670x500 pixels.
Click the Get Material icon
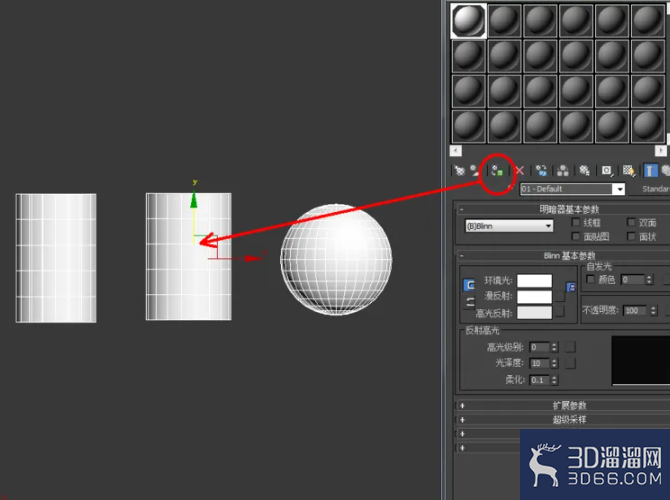point(459,171)
